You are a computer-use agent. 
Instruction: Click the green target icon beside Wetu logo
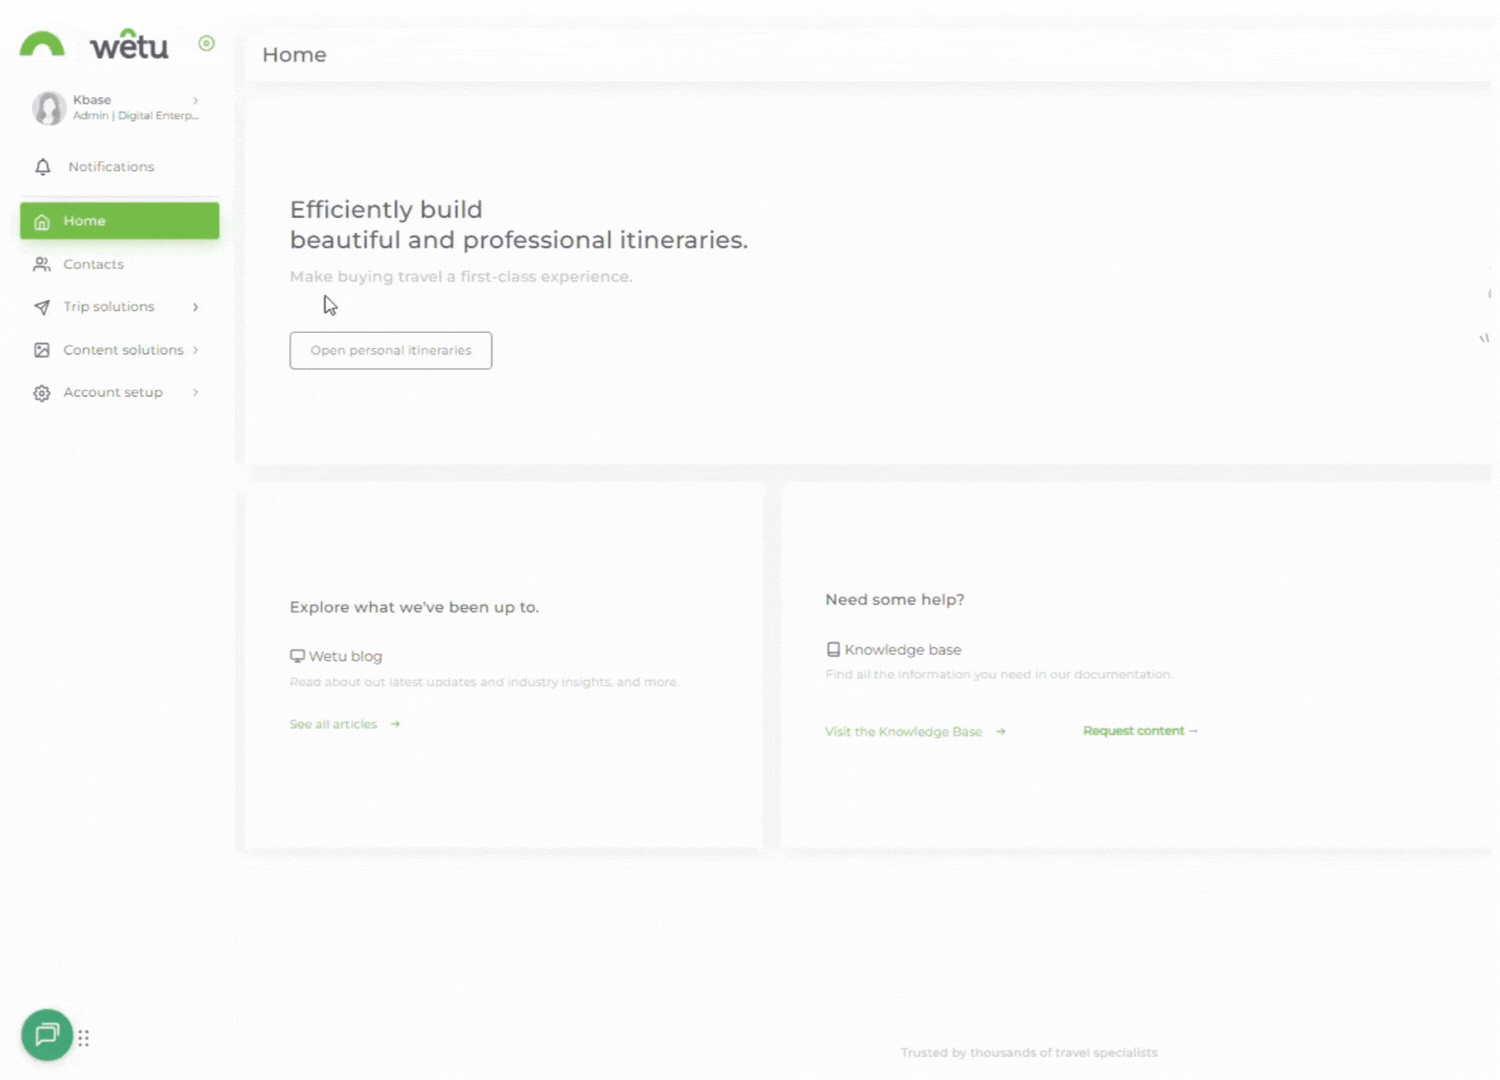(206, 43)
